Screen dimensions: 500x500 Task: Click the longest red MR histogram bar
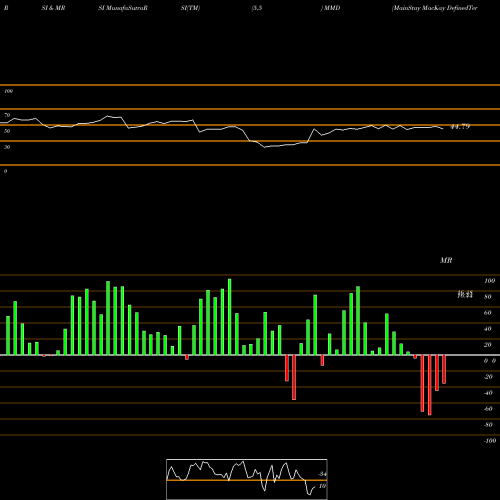pyautogui.click(x=430, y=385)
